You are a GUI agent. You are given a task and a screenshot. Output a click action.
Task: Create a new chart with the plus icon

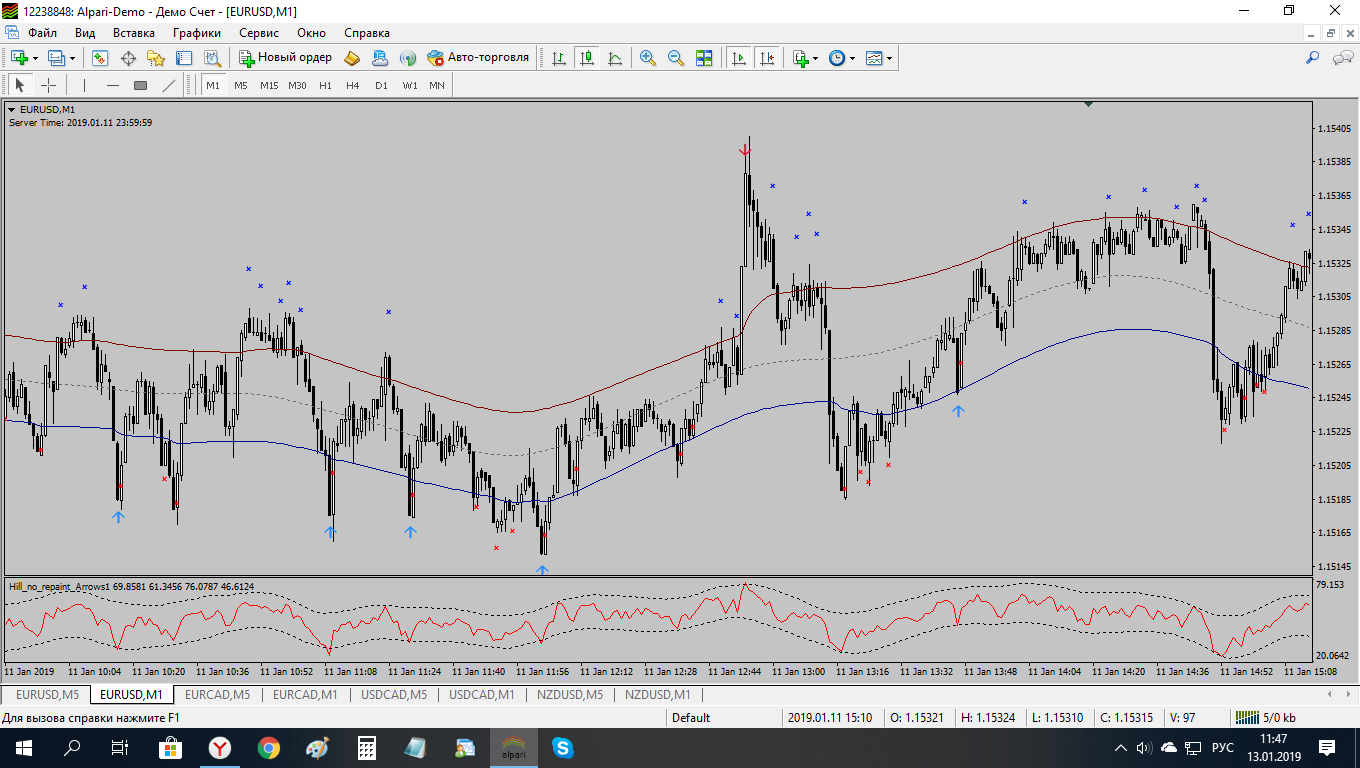[19, 58]
